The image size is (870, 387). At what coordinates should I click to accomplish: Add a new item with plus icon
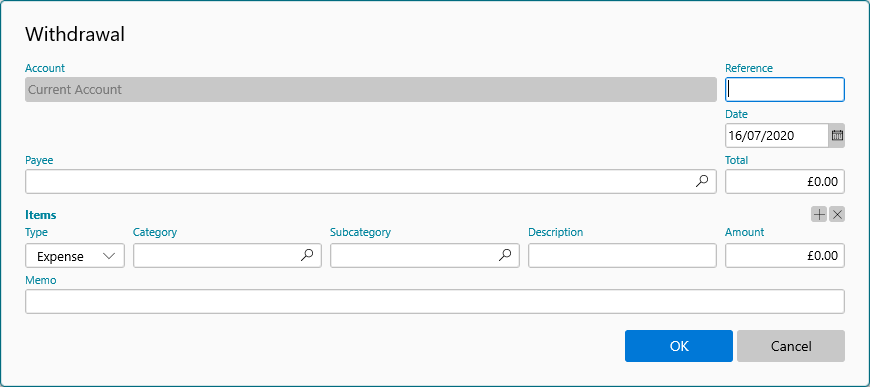coord(819,214)
